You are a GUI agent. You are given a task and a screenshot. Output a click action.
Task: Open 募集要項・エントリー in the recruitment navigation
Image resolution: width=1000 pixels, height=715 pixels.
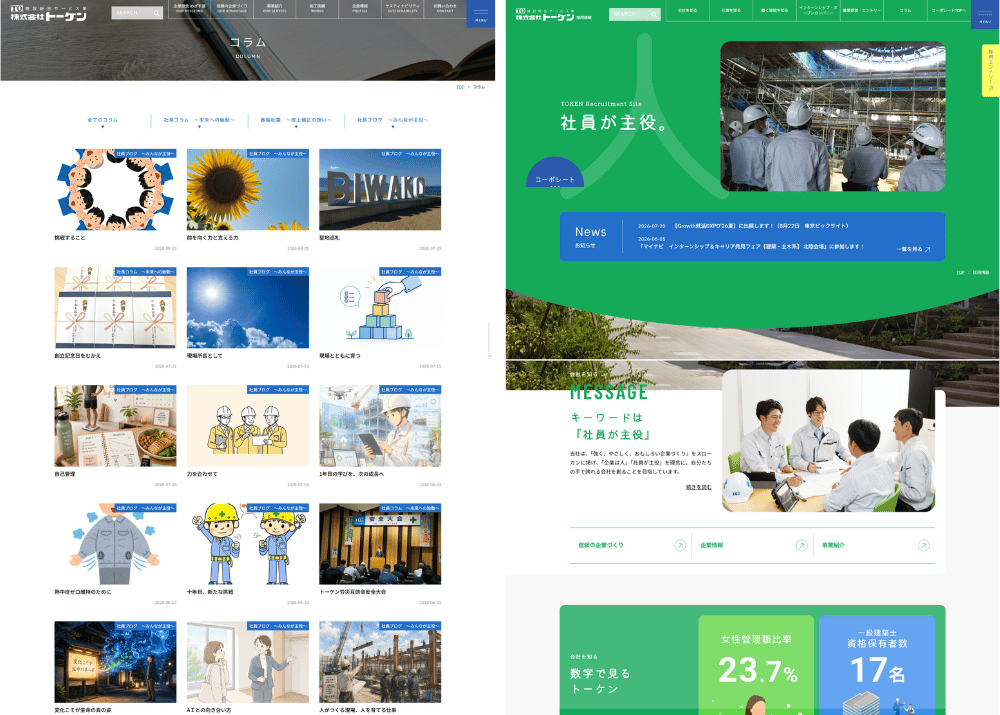[x=862, y=11]
